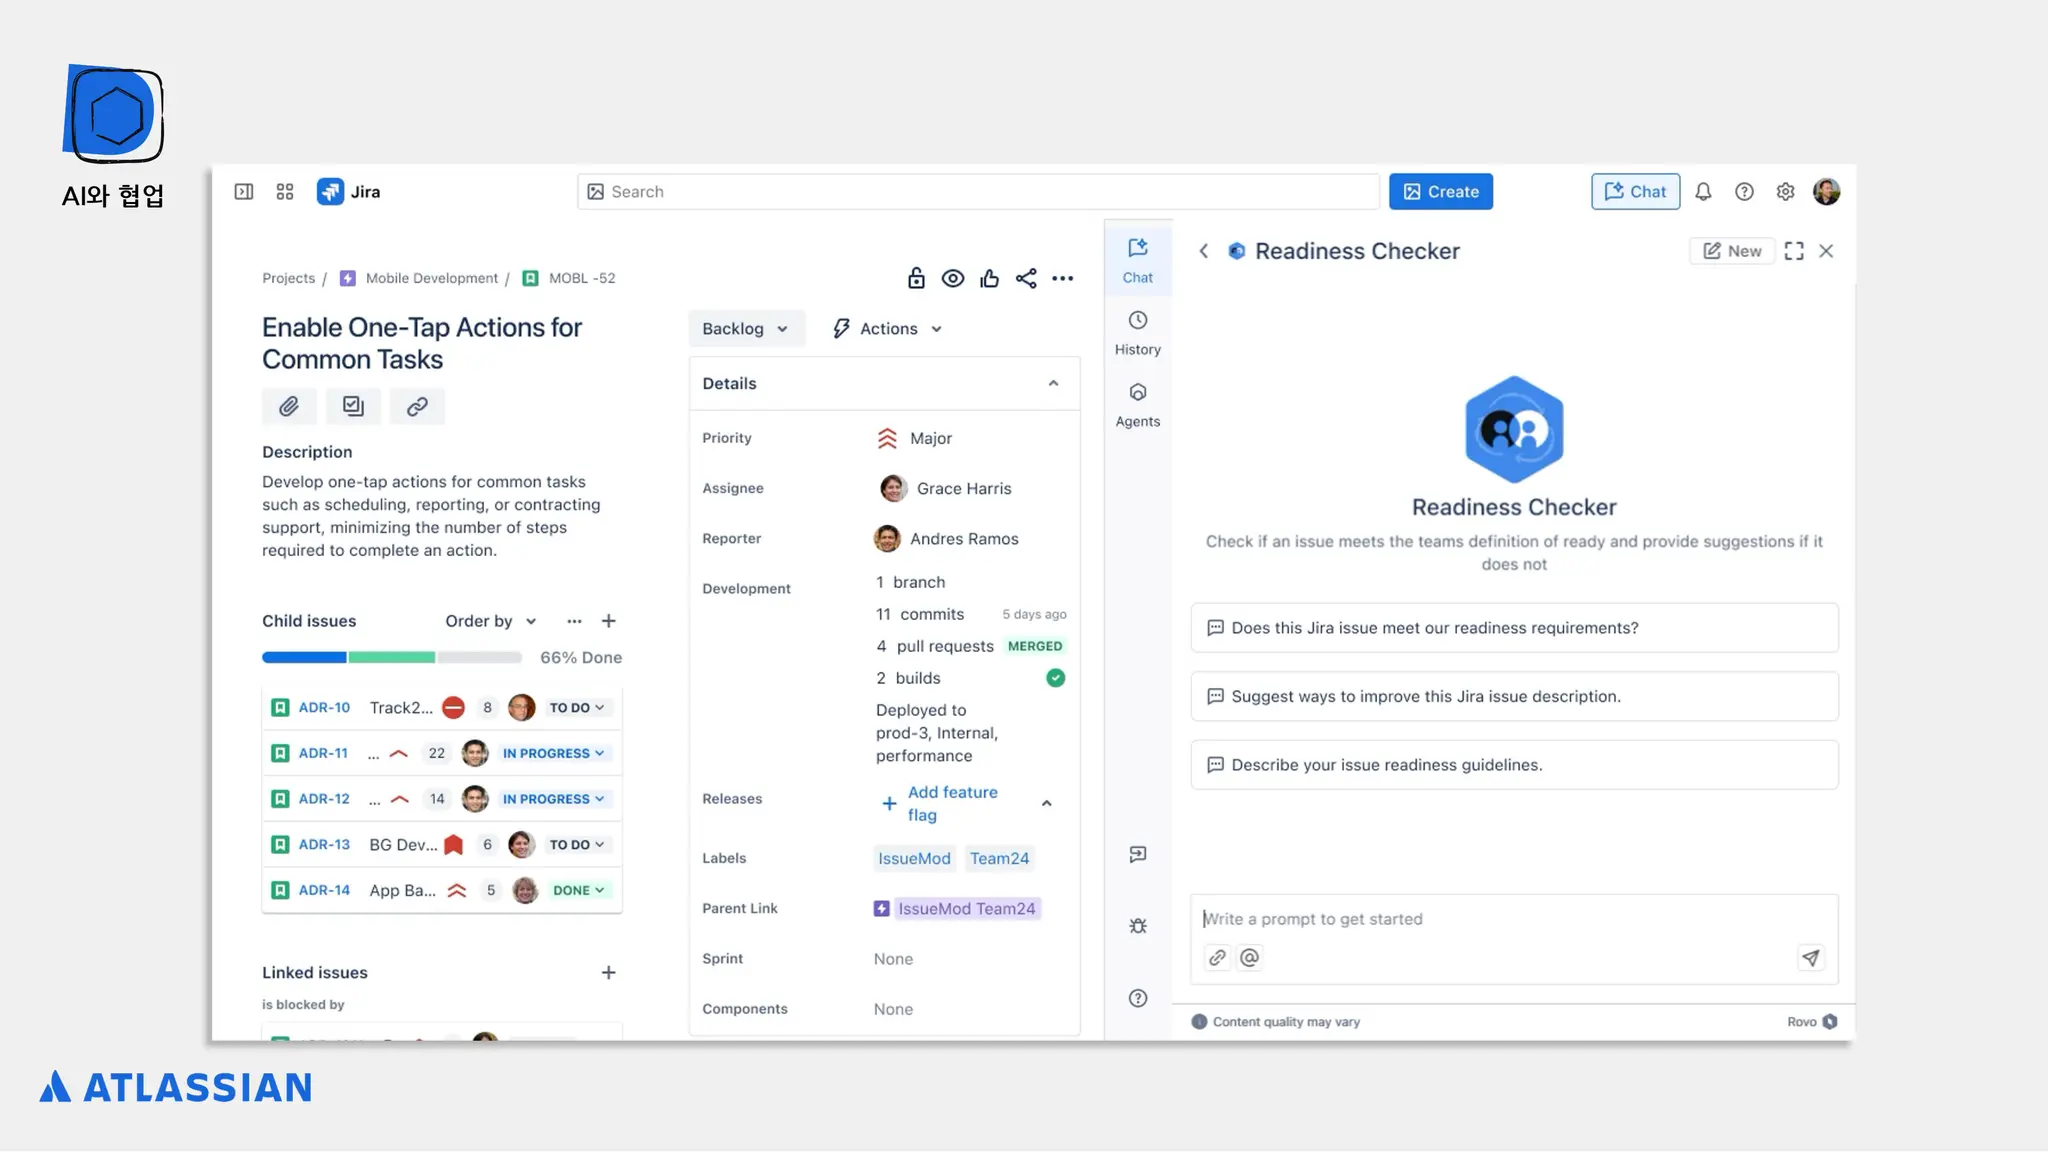Click the thumbs-up vote icon
Image resolution: width=2048 pixels, height=1152 pixels.
point(990,278)
